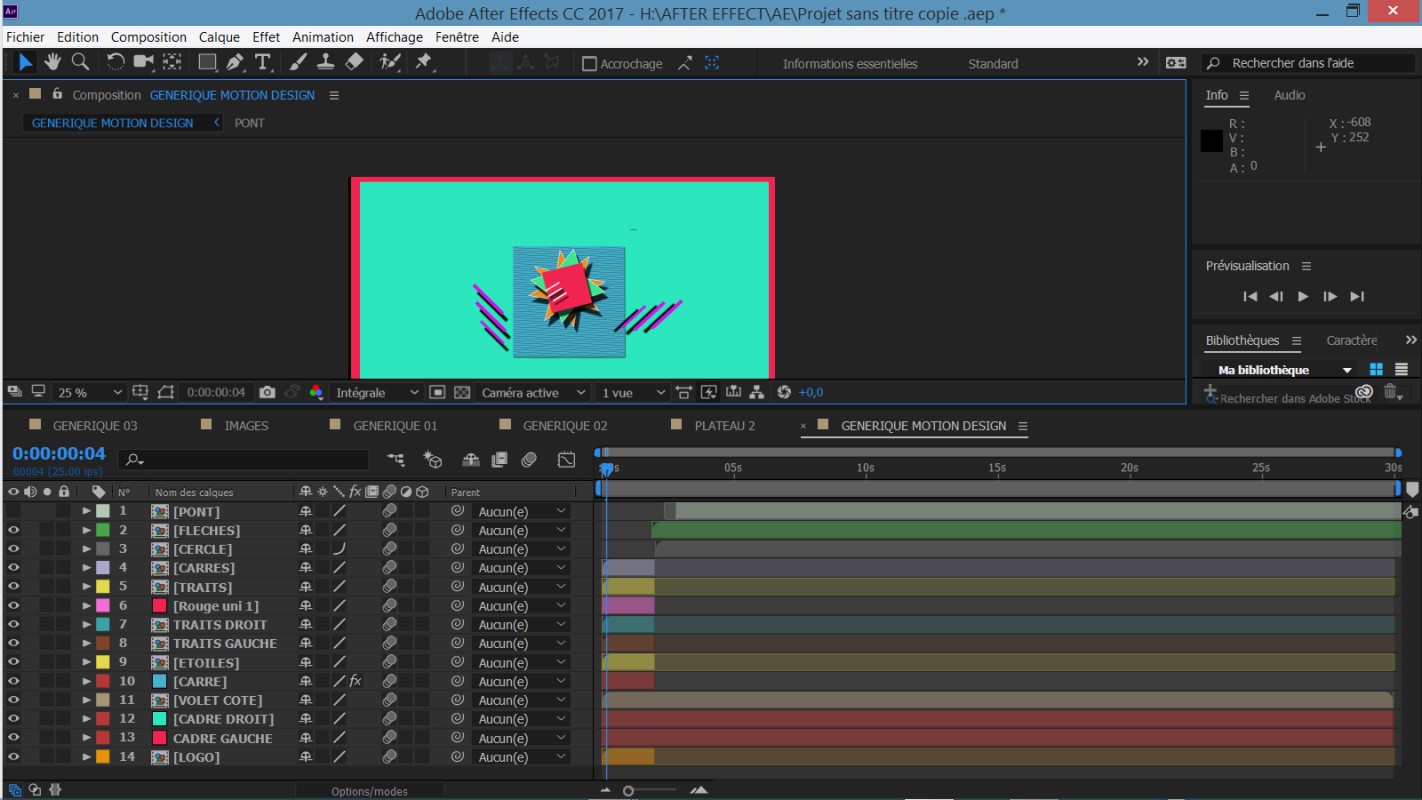Click the timeline zoom slider handle
Image resolution: width=1422 pixels, height=800 pixels.
tap(628, 791)
